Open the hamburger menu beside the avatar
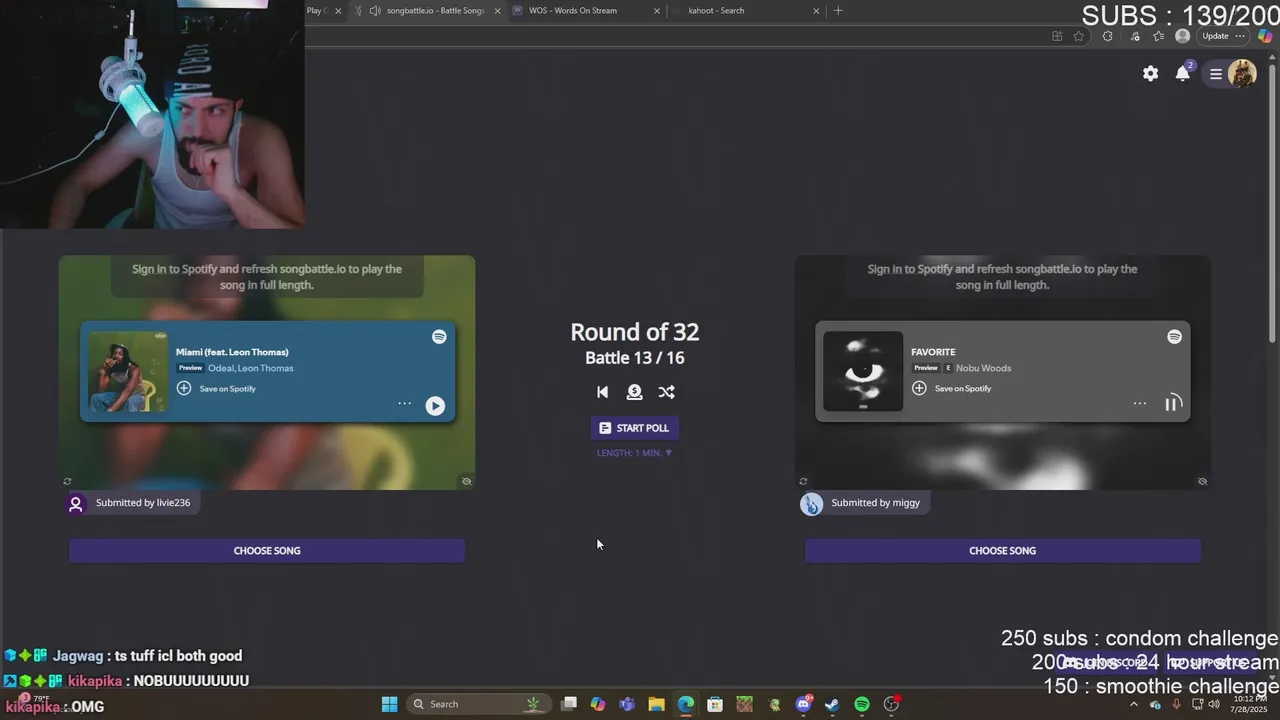1280x720 pixels. point(1216,73)
